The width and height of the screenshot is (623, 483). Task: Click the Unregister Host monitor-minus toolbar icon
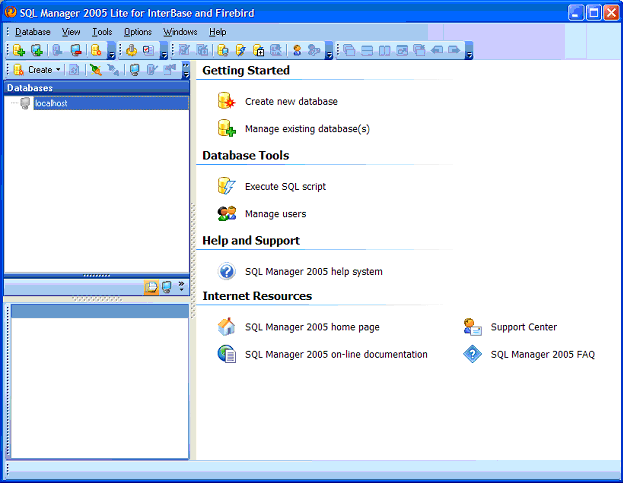[x=76, y=50]
